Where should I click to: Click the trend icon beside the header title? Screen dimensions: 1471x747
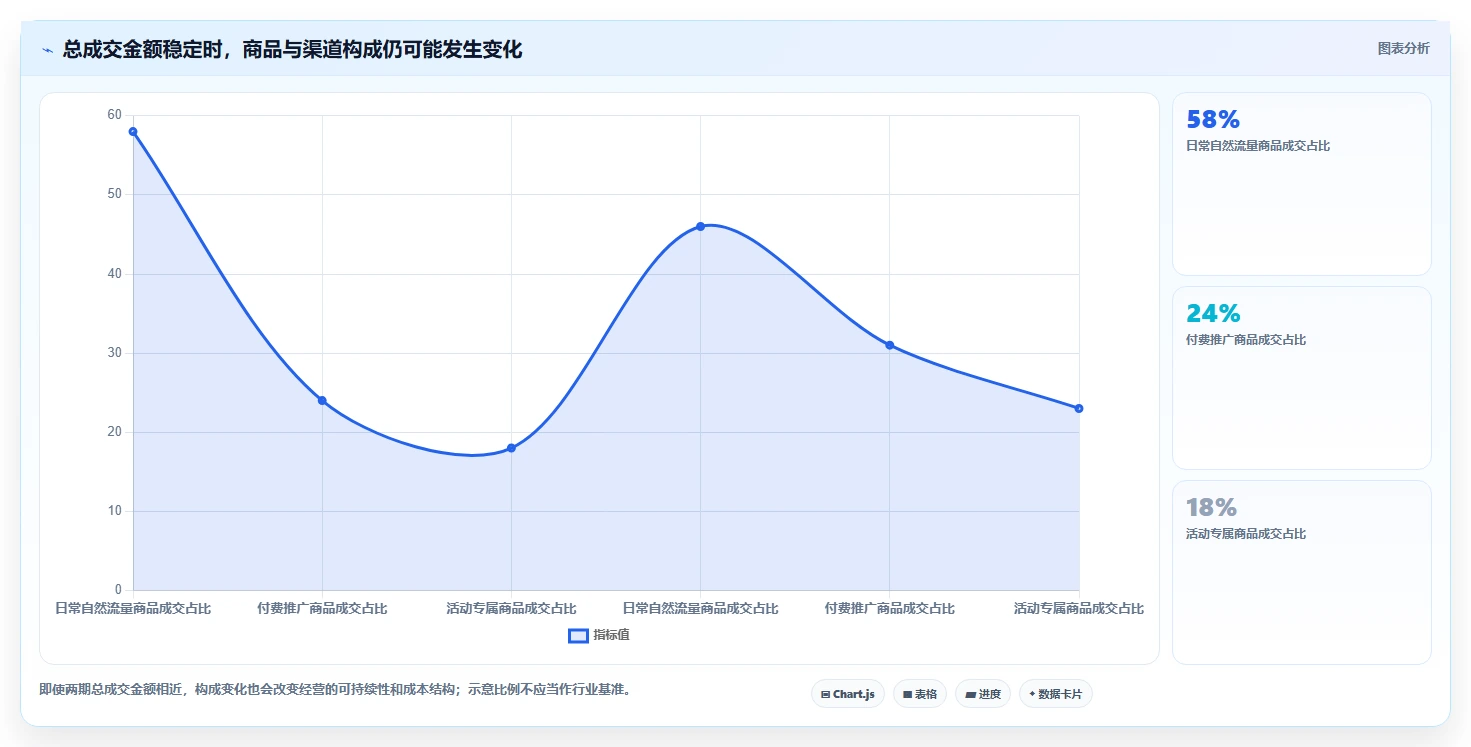tap(47, 50)
